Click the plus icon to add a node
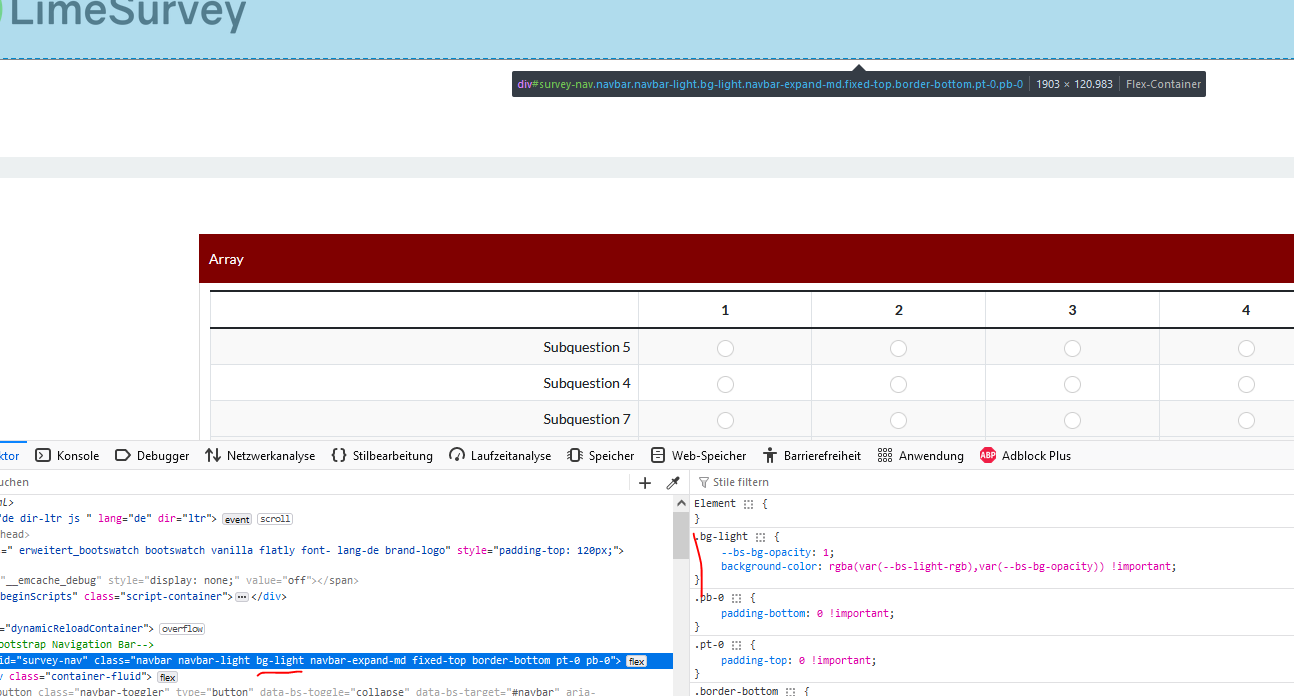The image size is (1294, 696). (x=645, y=483)
